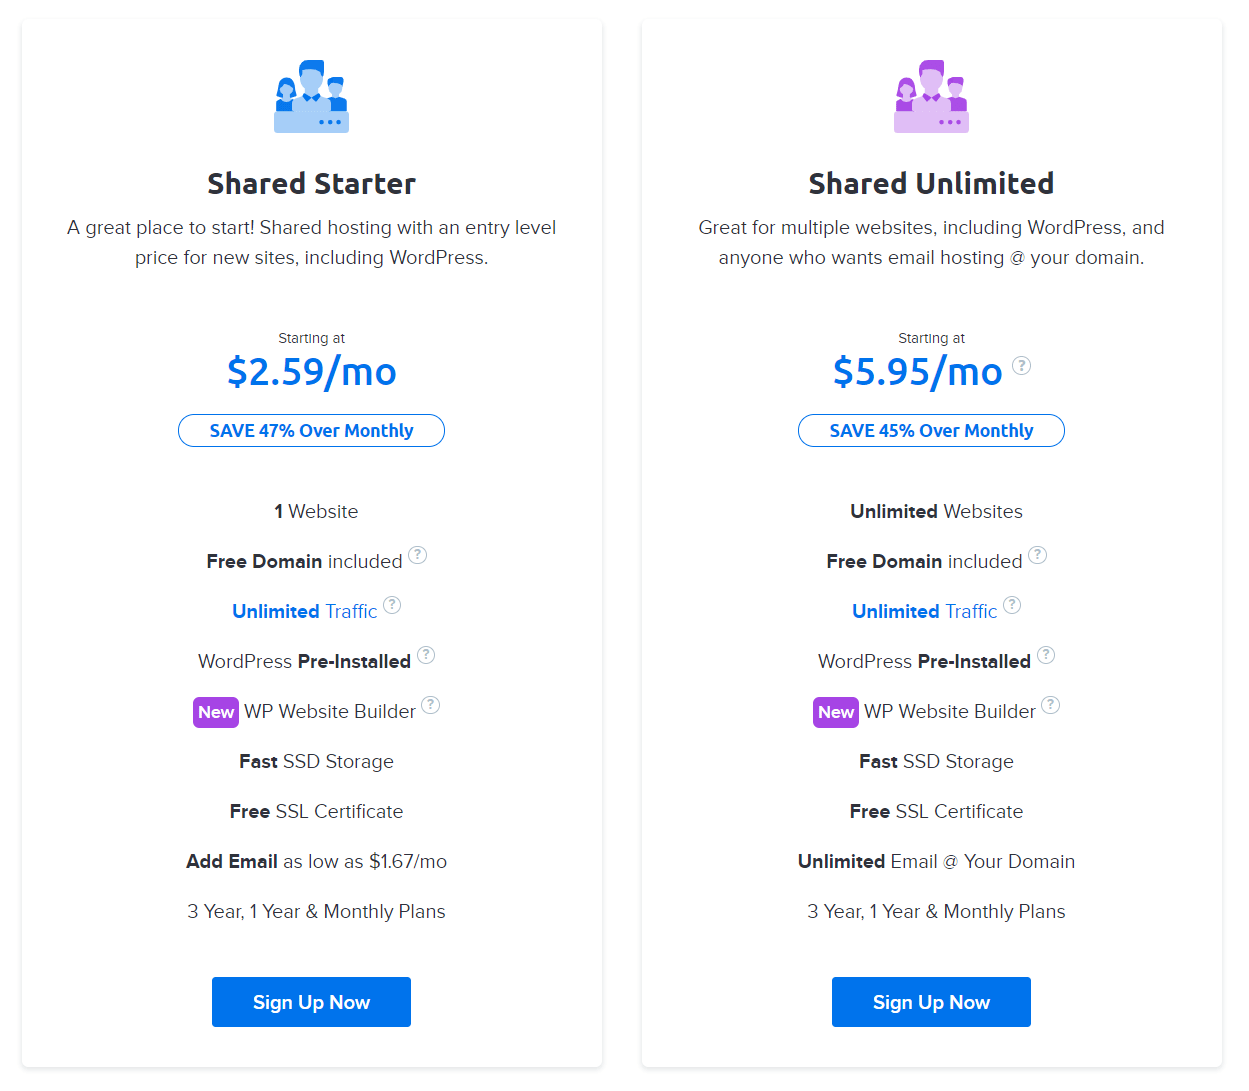Open help icon next to $5.95/mo price
Screen dimensions: 1249x1091
[x=1021, y=365]
